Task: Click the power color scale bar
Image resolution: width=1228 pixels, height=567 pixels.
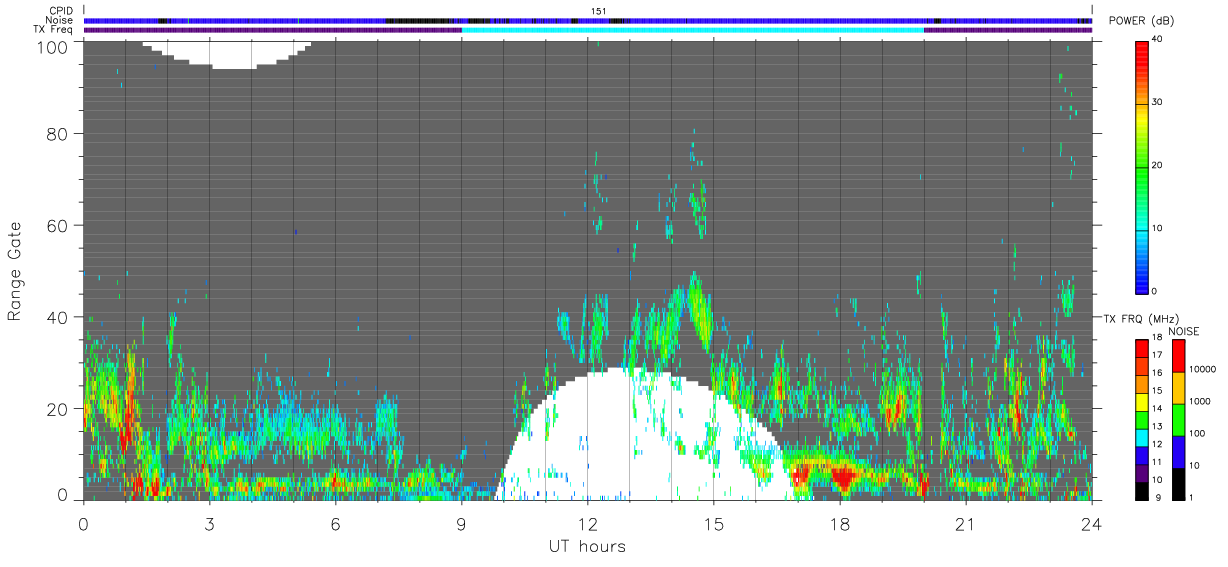Action: point(1143,167)
